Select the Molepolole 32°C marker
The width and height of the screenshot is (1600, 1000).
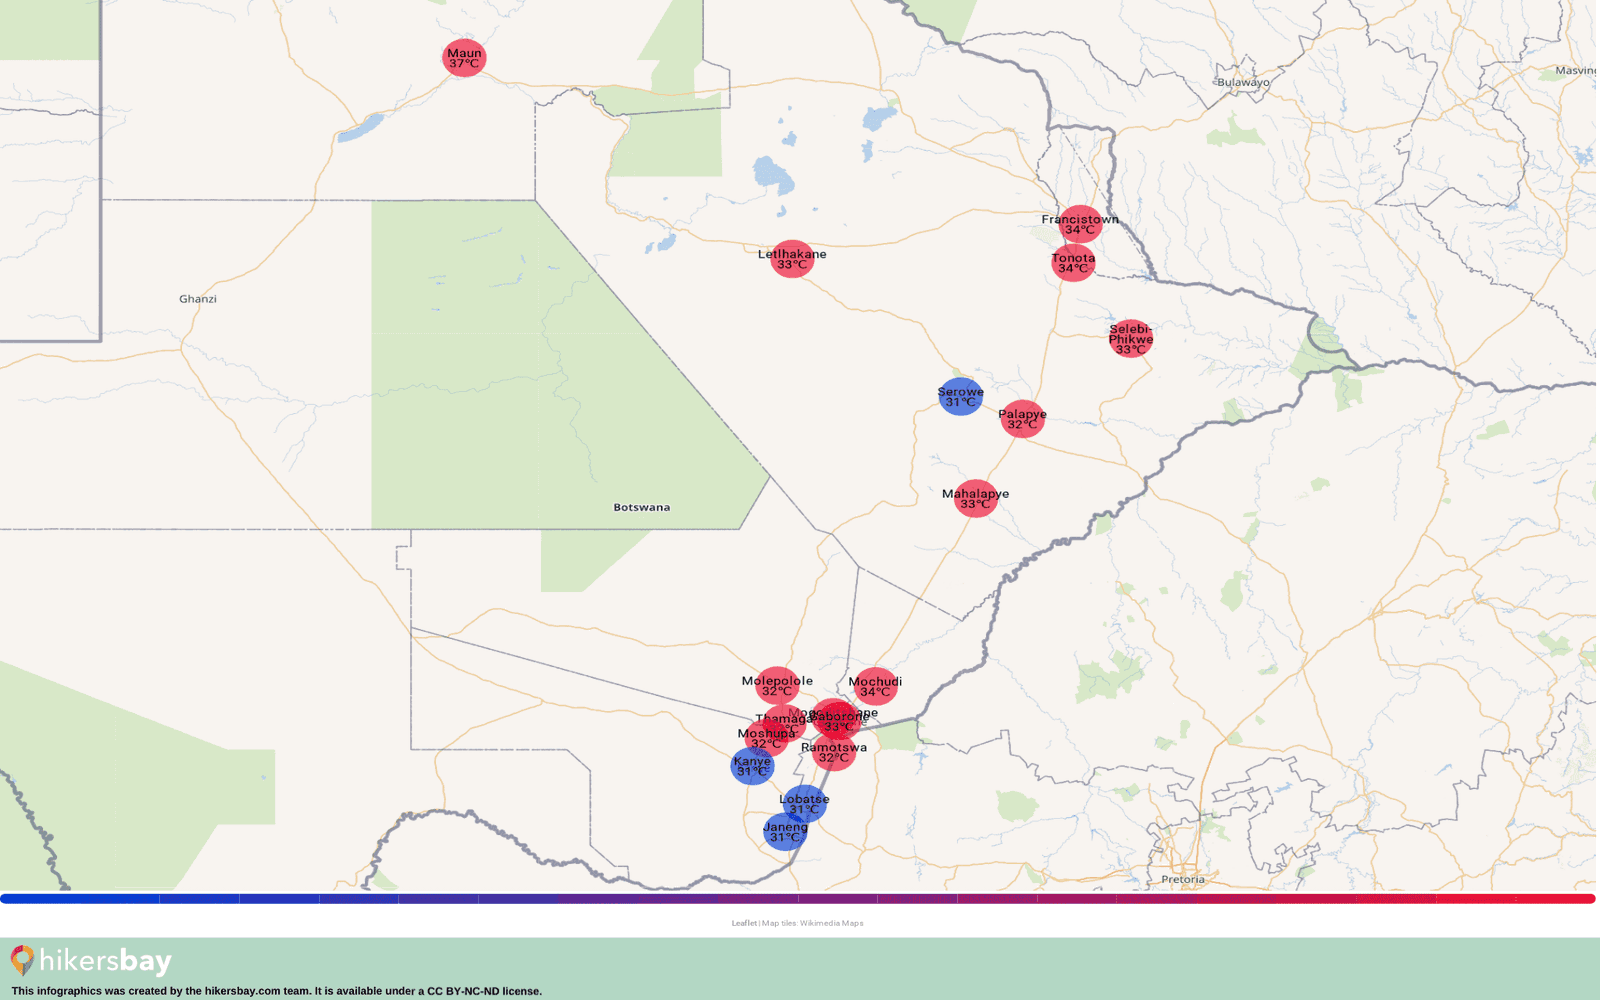click(777, 686)
